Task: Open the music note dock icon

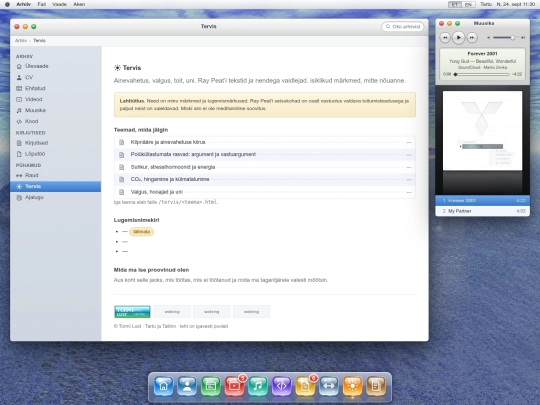Action: coord(258,386)
